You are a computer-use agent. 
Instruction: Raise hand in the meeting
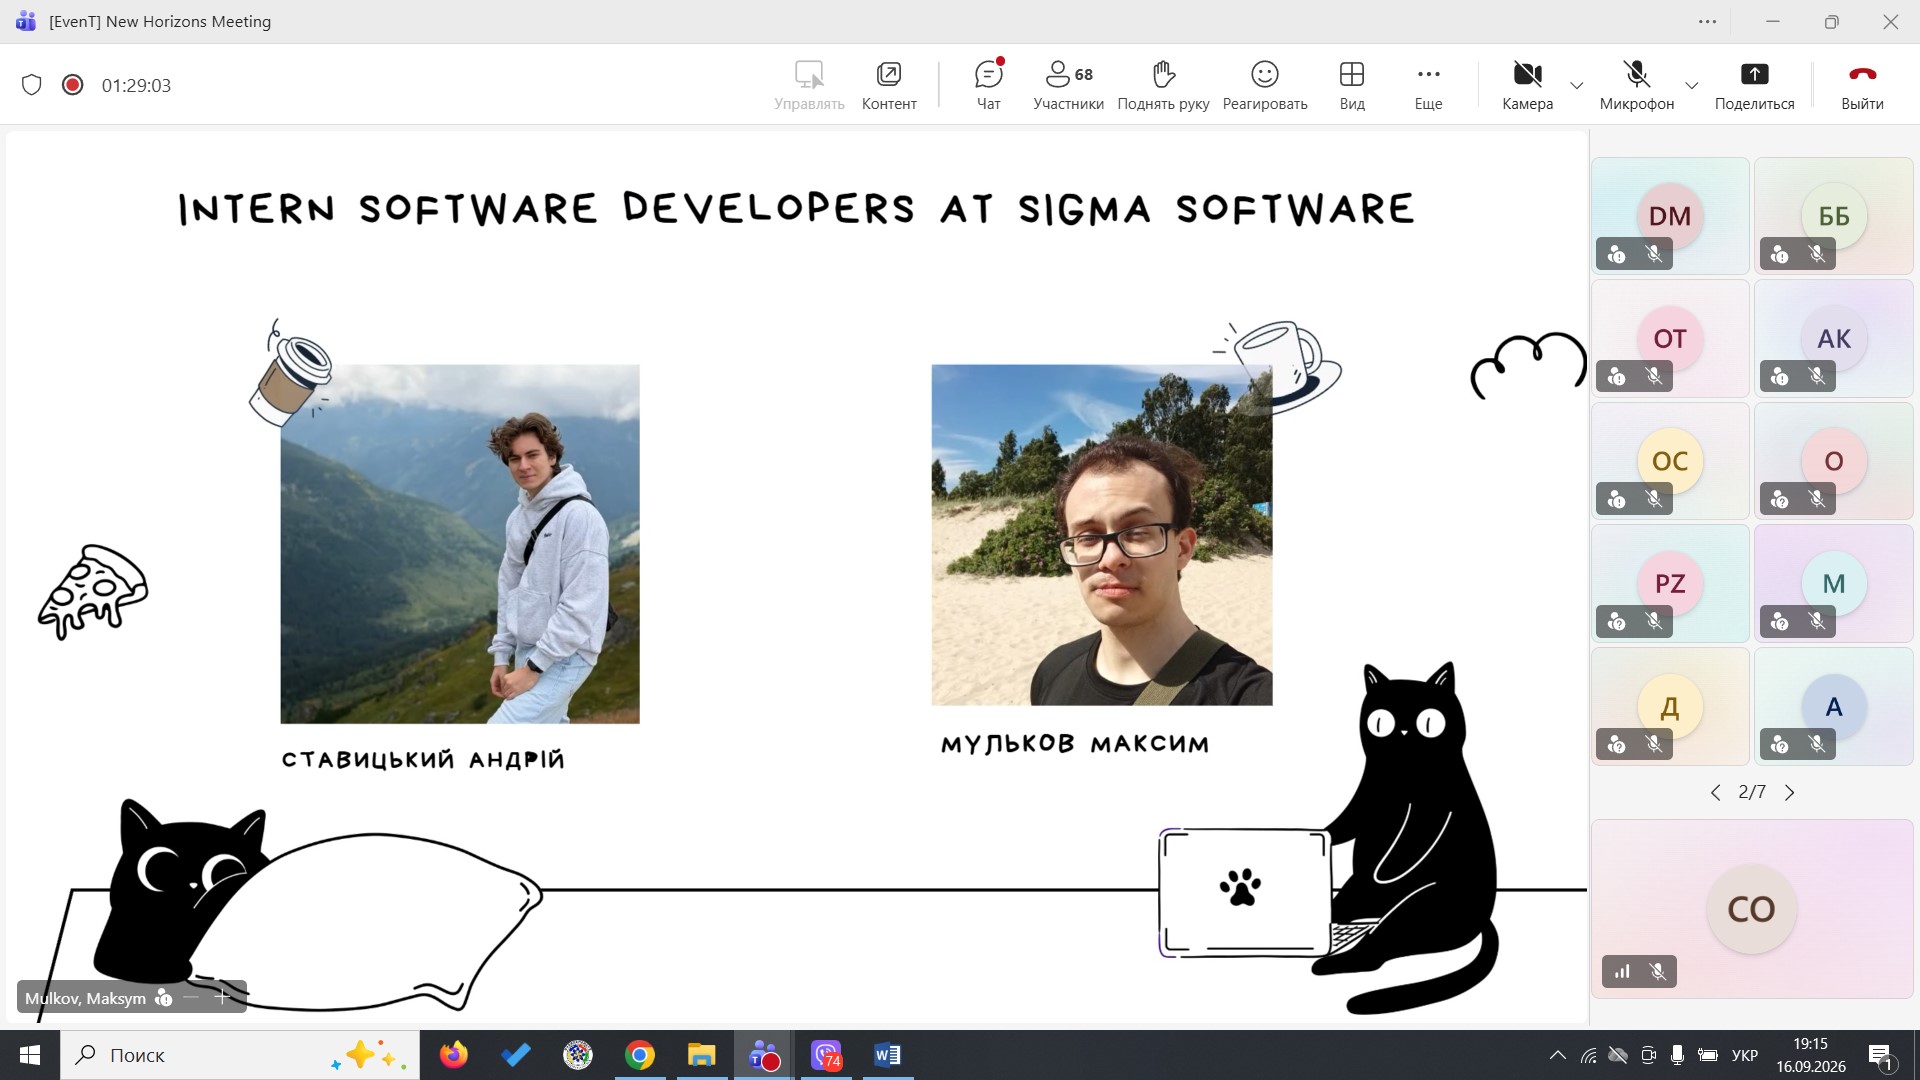tap(1163, 85)
